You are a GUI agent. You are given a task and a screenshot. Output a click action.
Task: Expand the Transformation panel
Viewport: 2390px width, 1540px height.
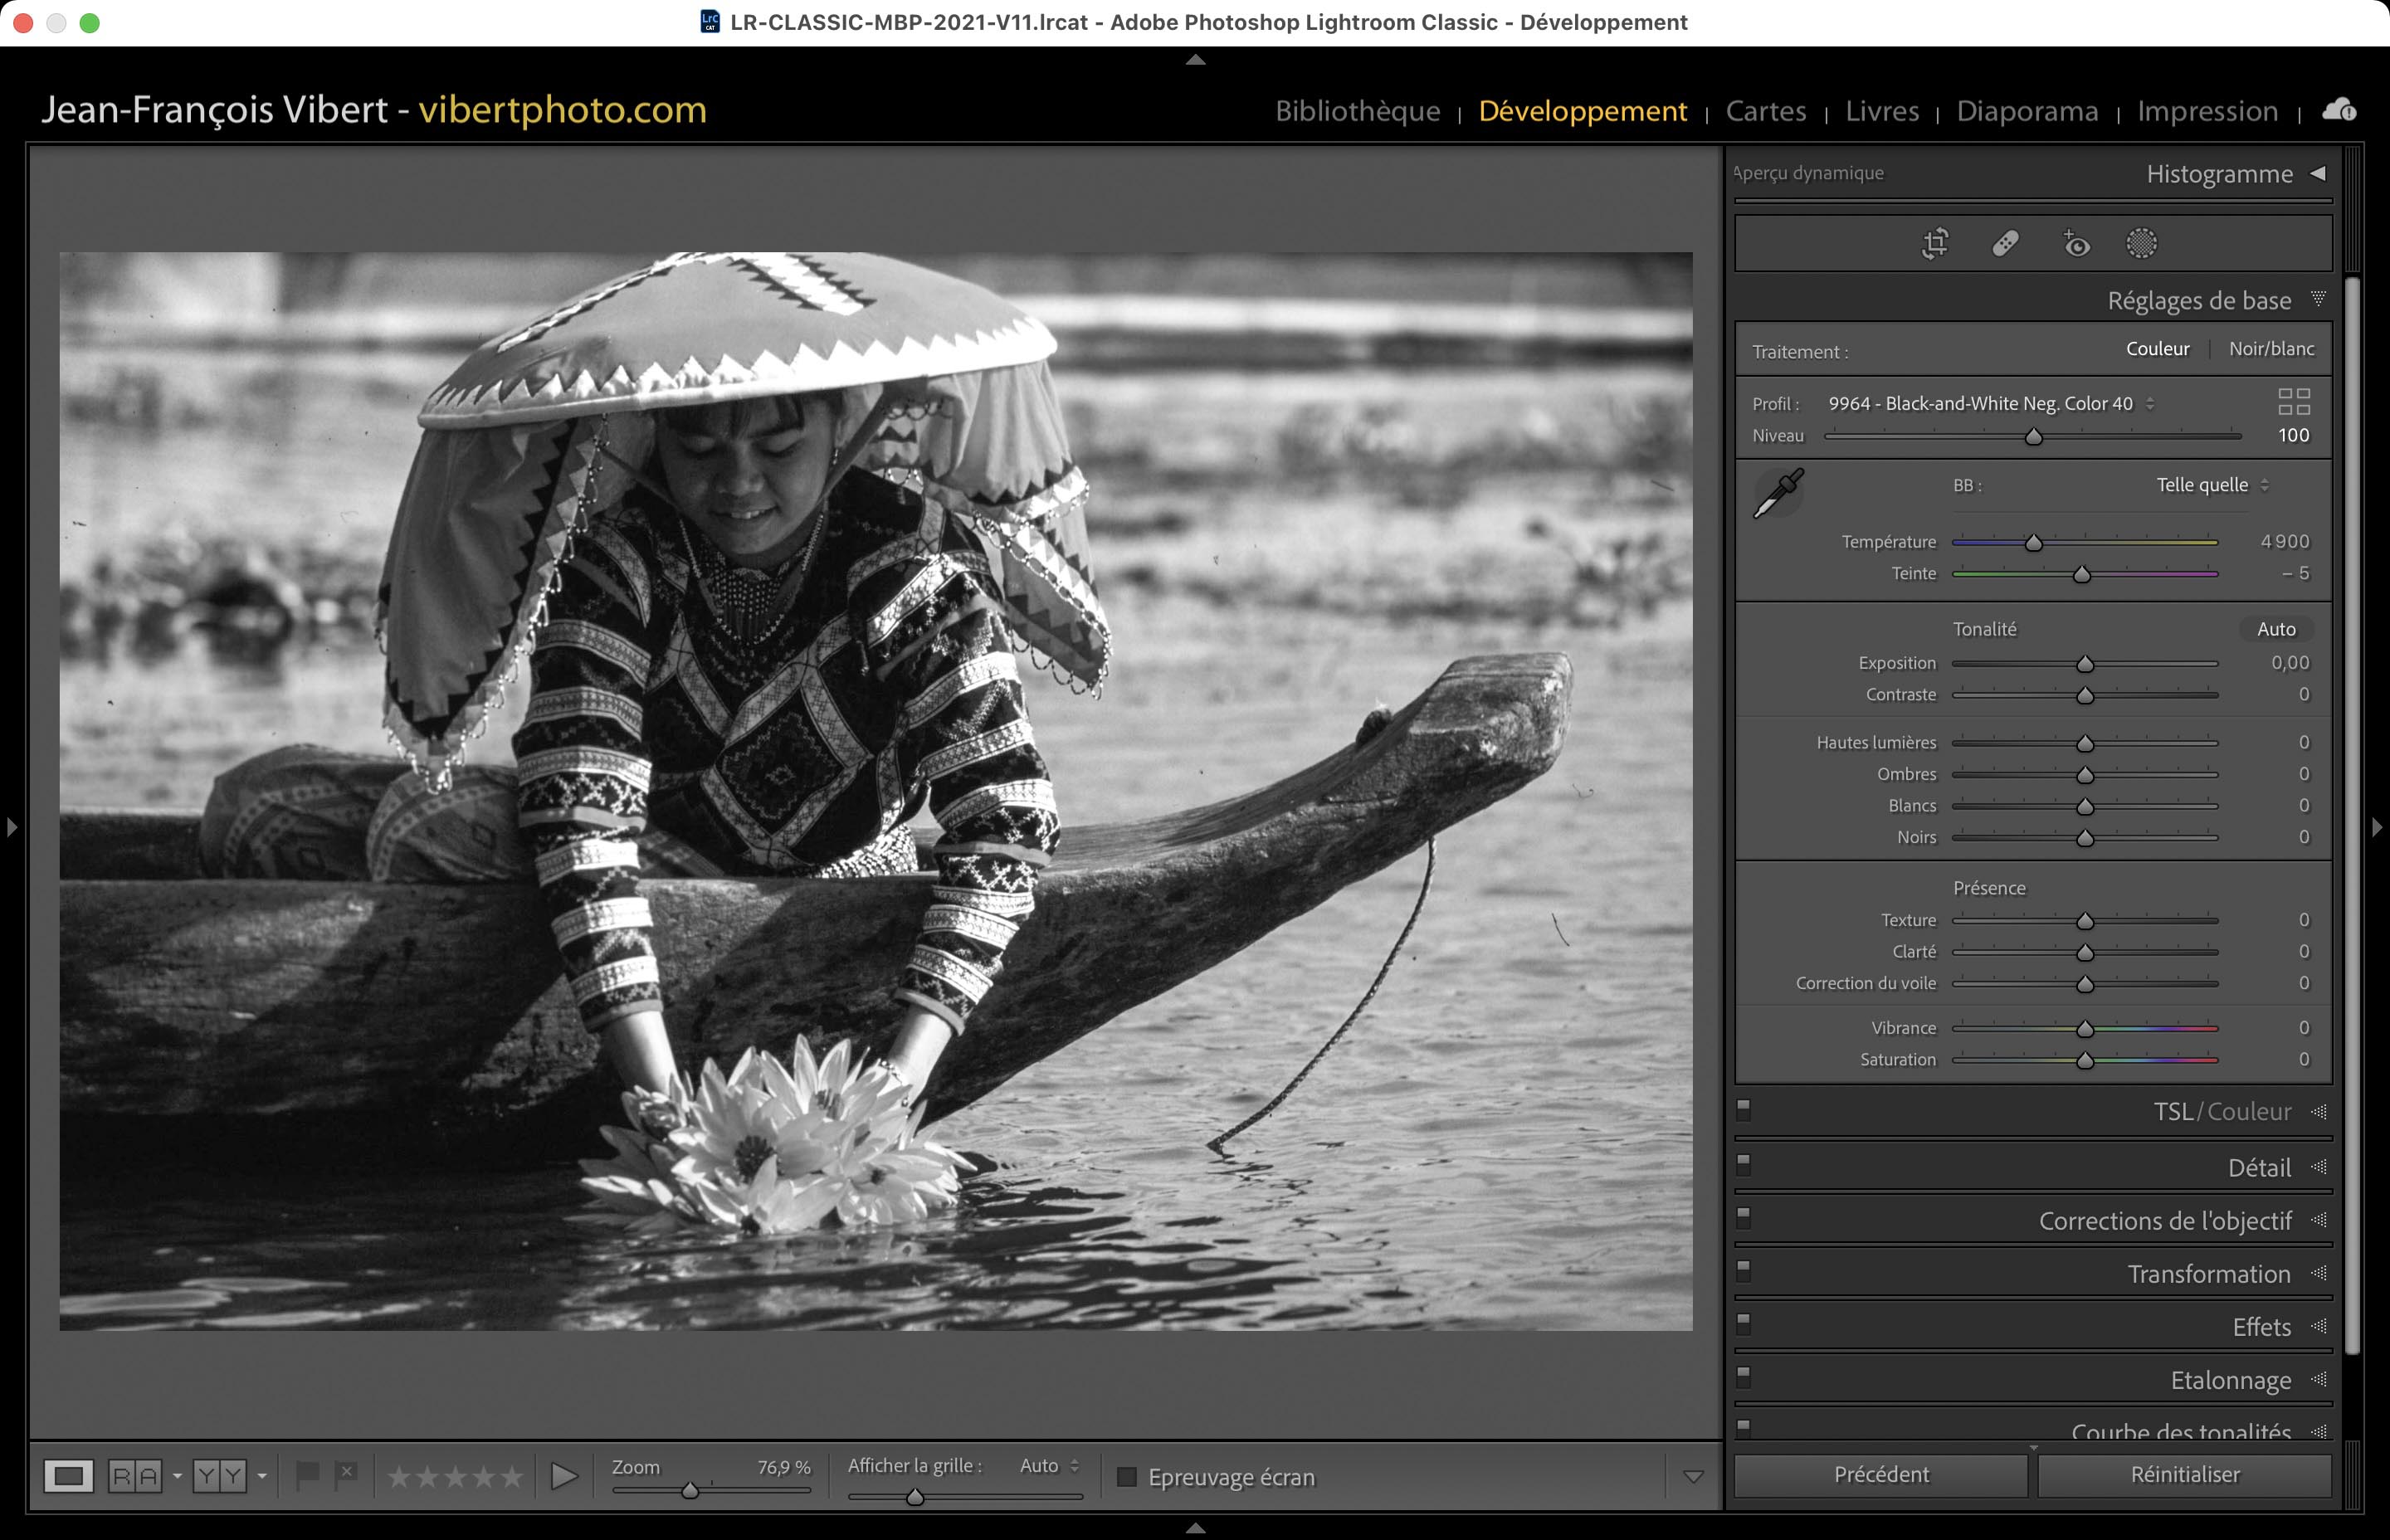click(2208, 1274)
